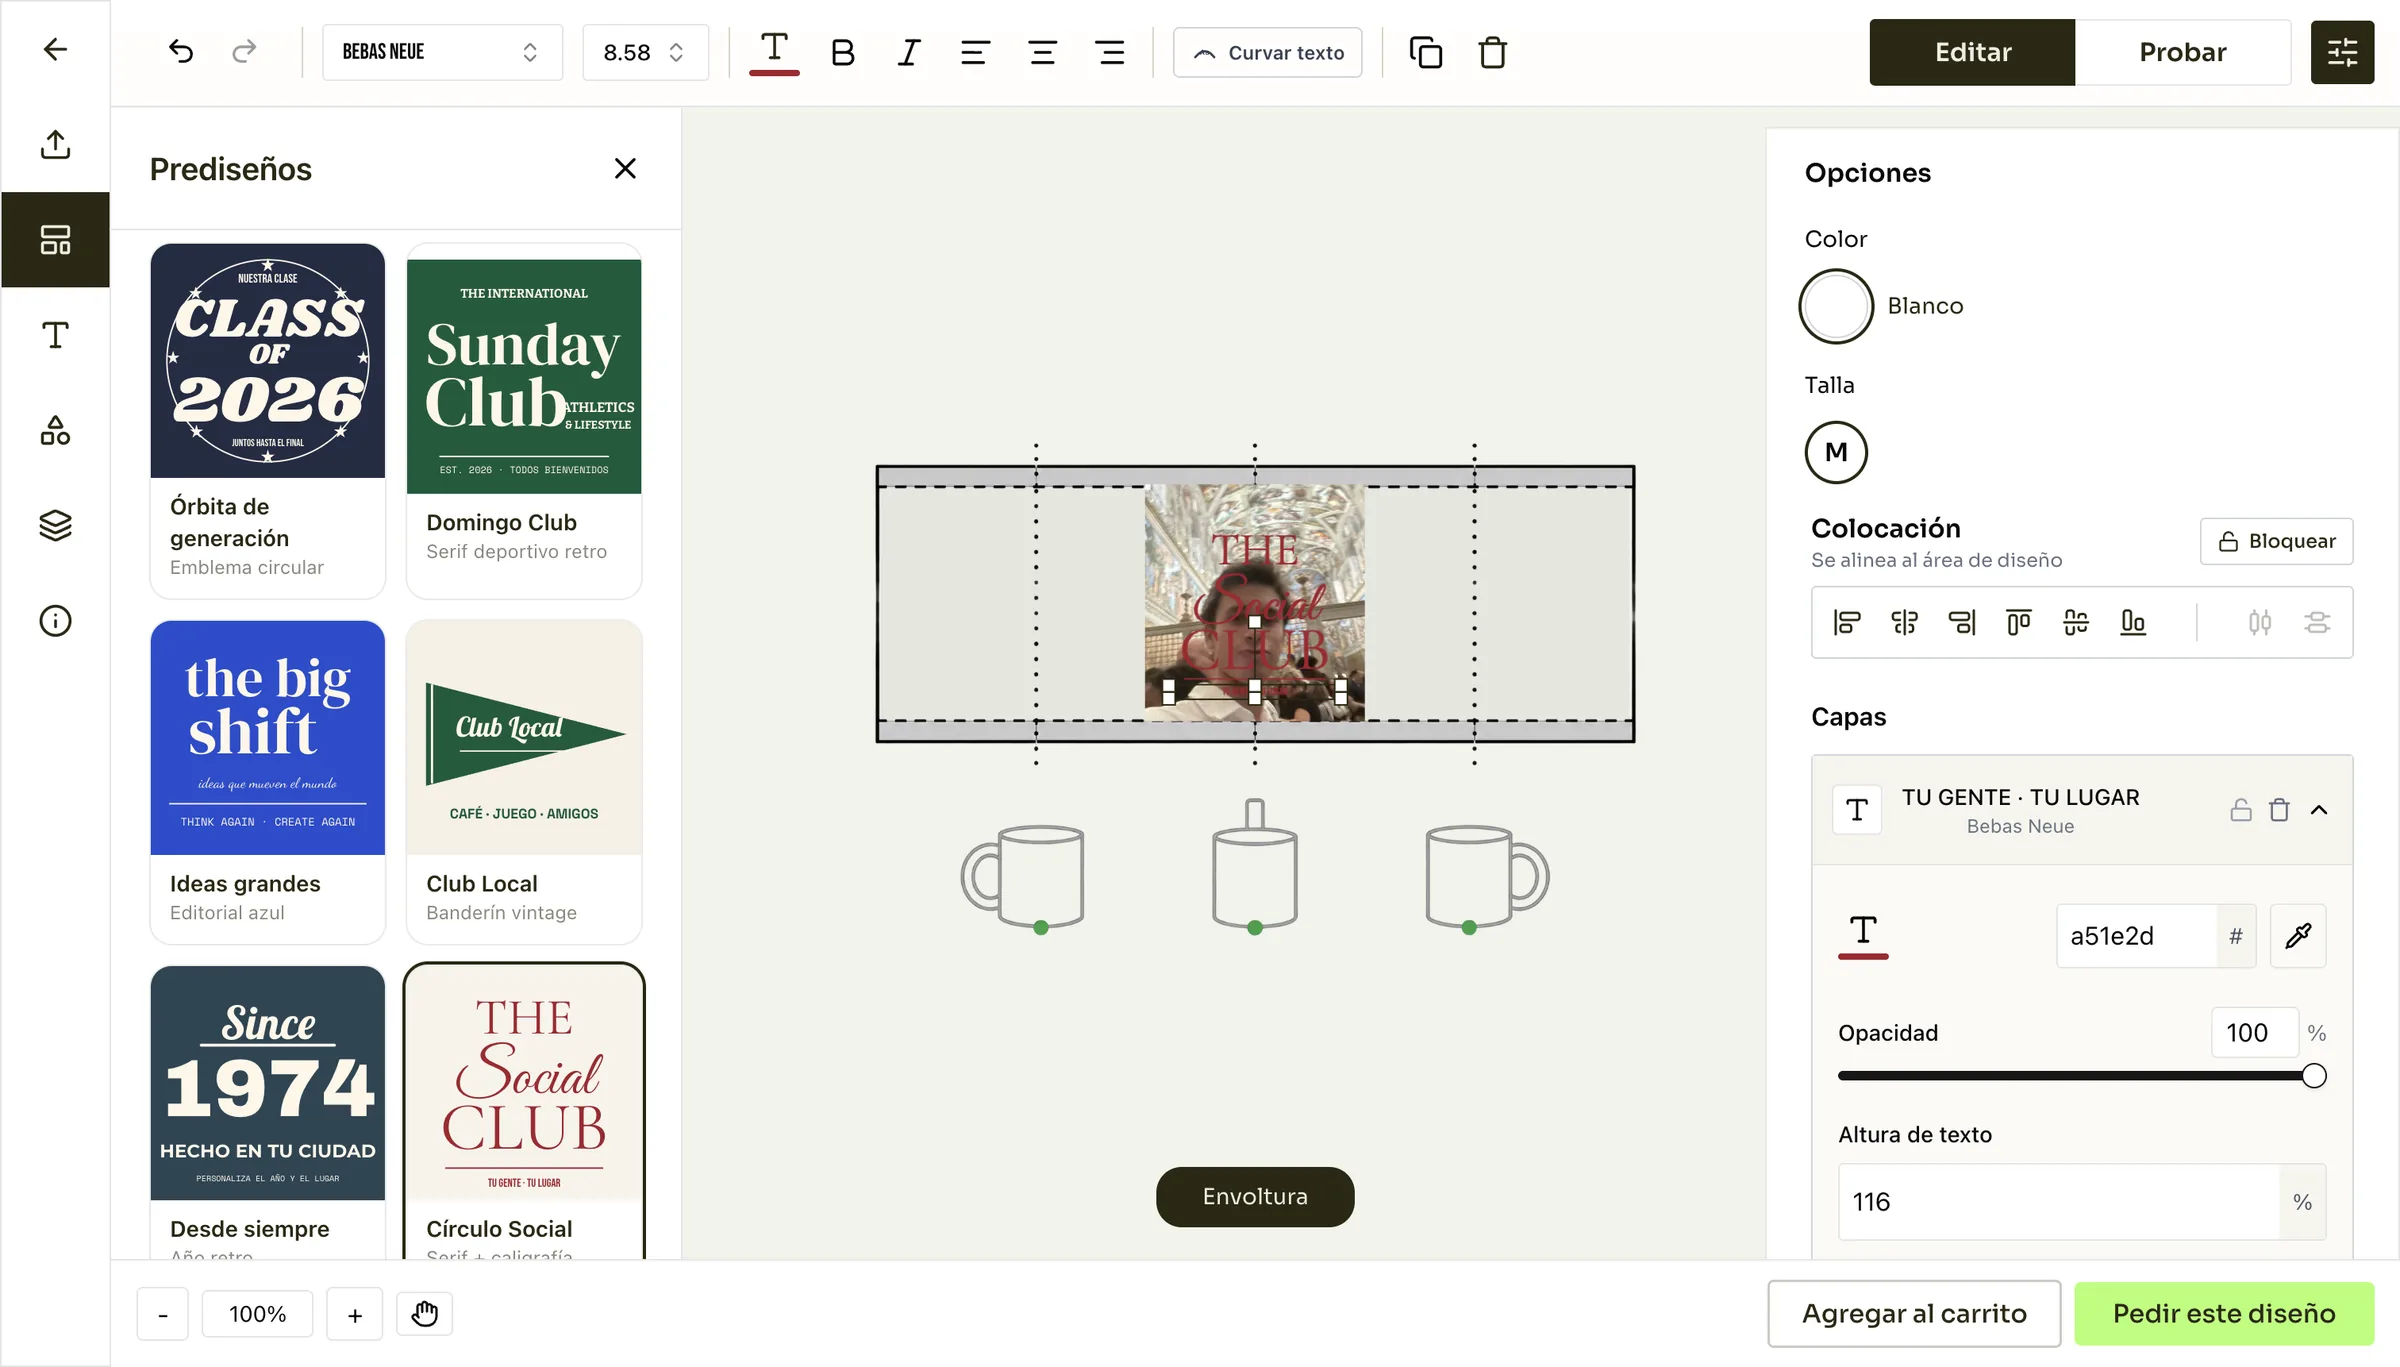Click the Curvar texto button
The image size is (2400, 1367).
point(1267,52)
